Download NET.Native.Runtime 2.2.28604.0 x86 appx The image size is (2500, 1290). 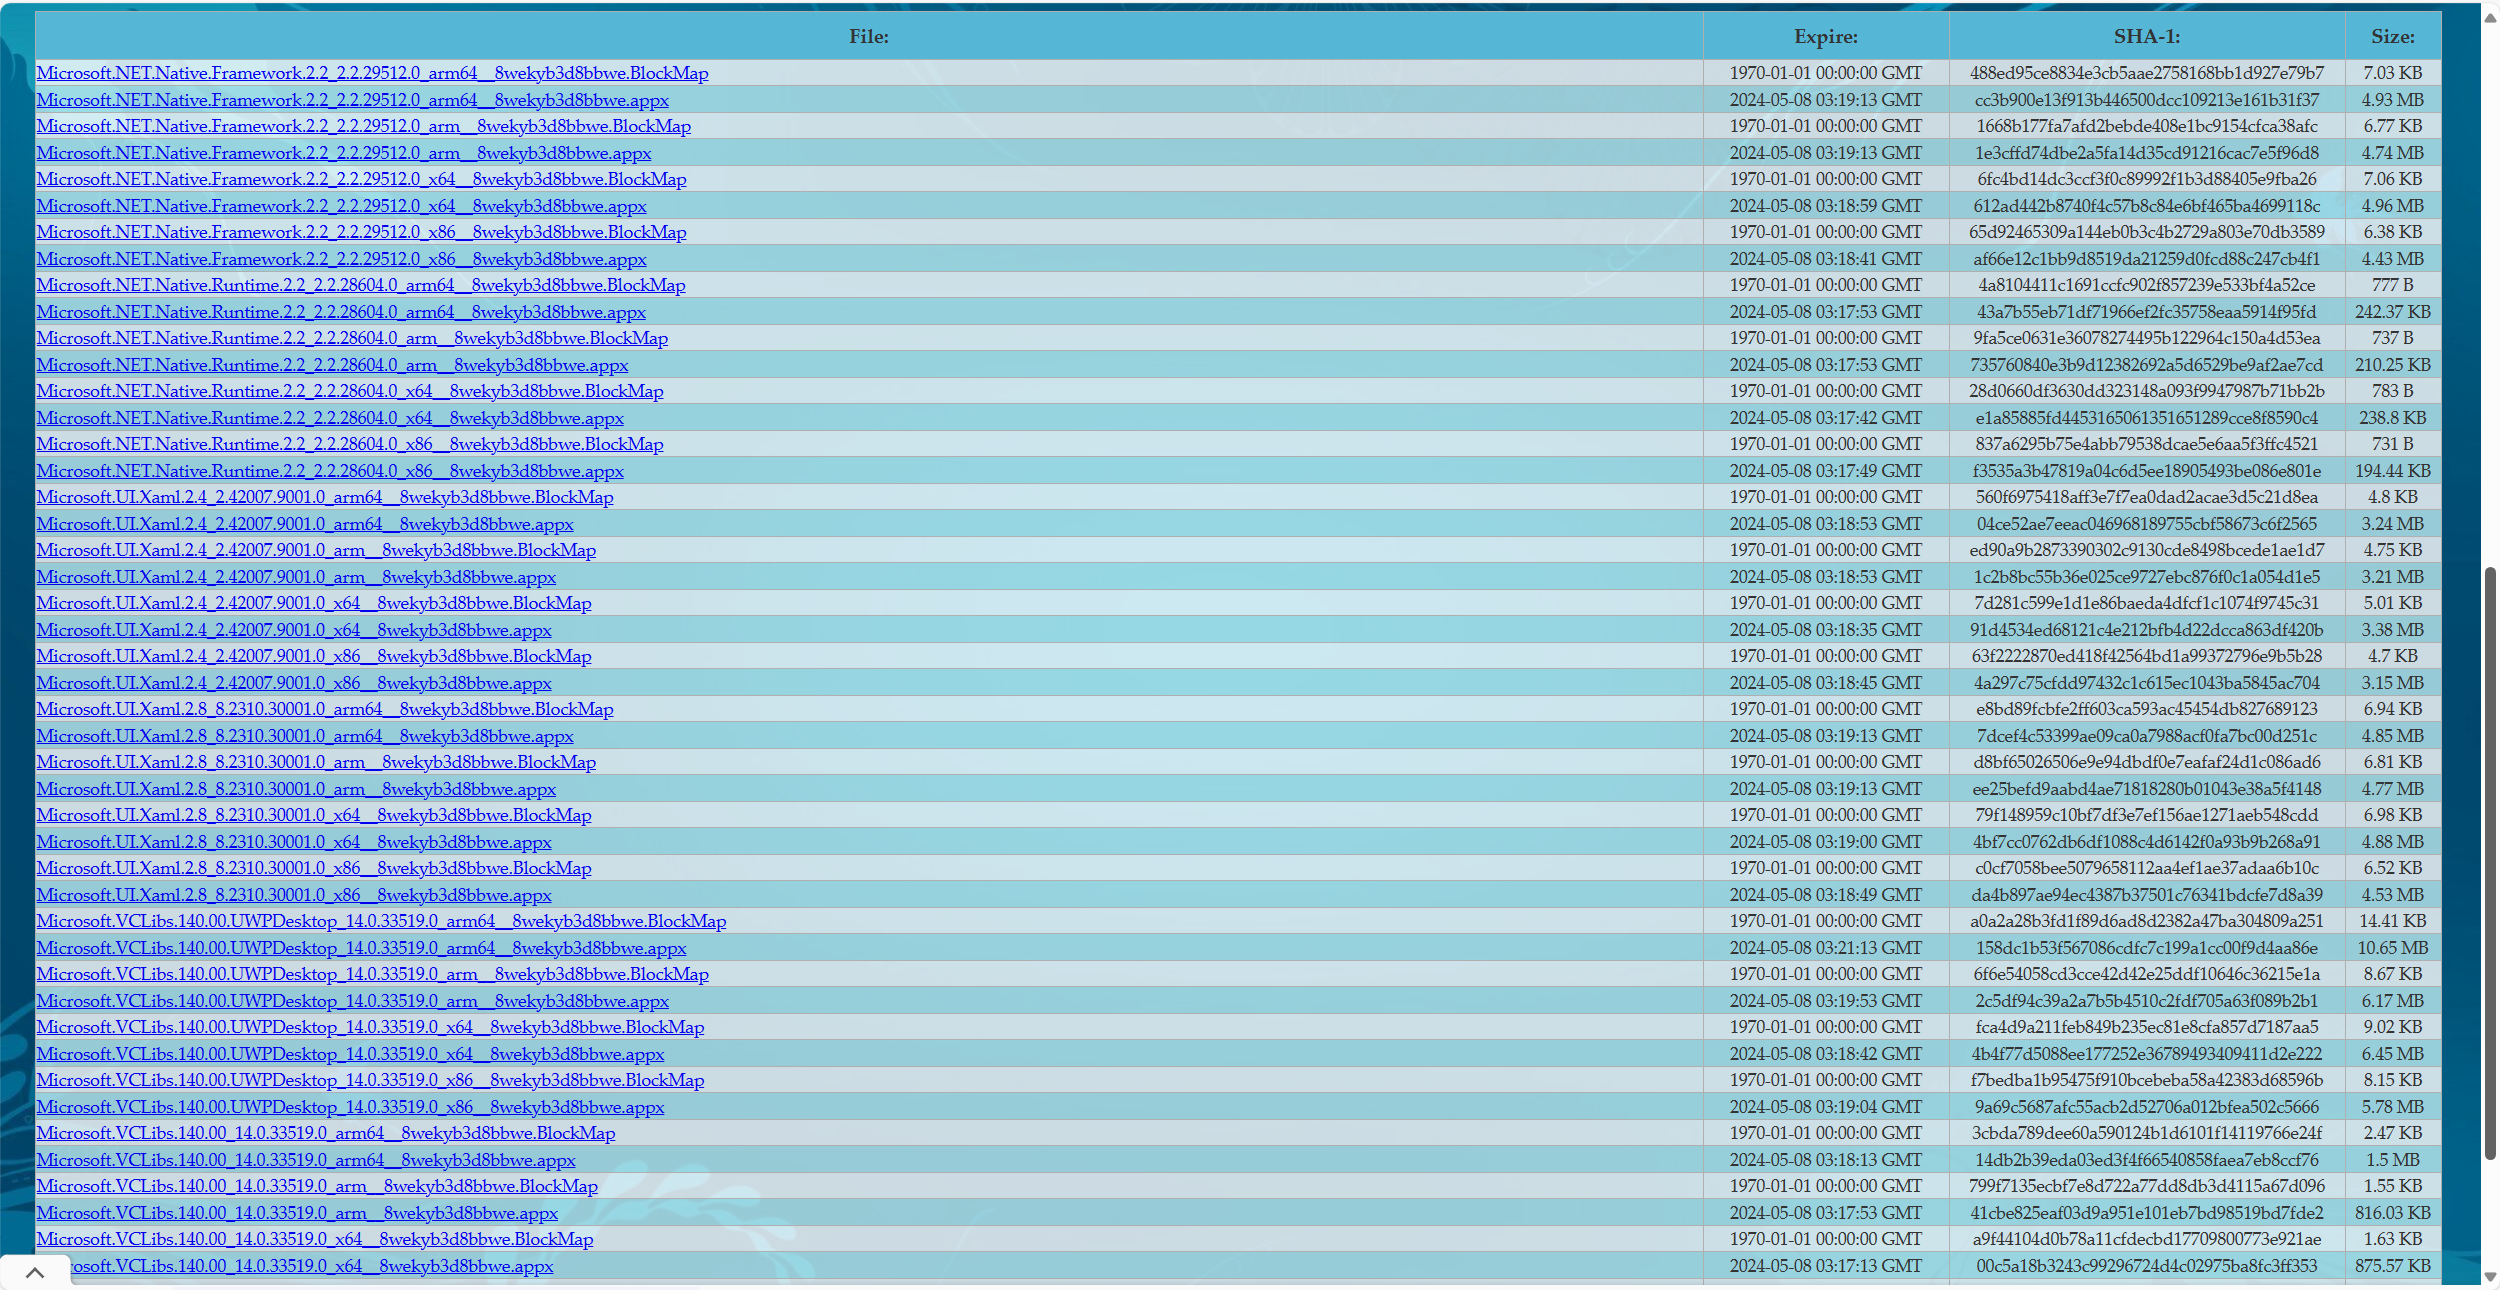pos(330,471)
